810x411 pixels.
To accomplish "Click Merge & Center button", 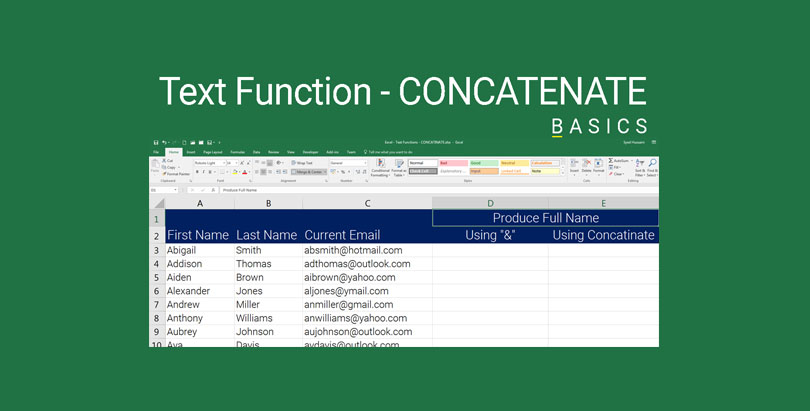I will pos(309,172).
